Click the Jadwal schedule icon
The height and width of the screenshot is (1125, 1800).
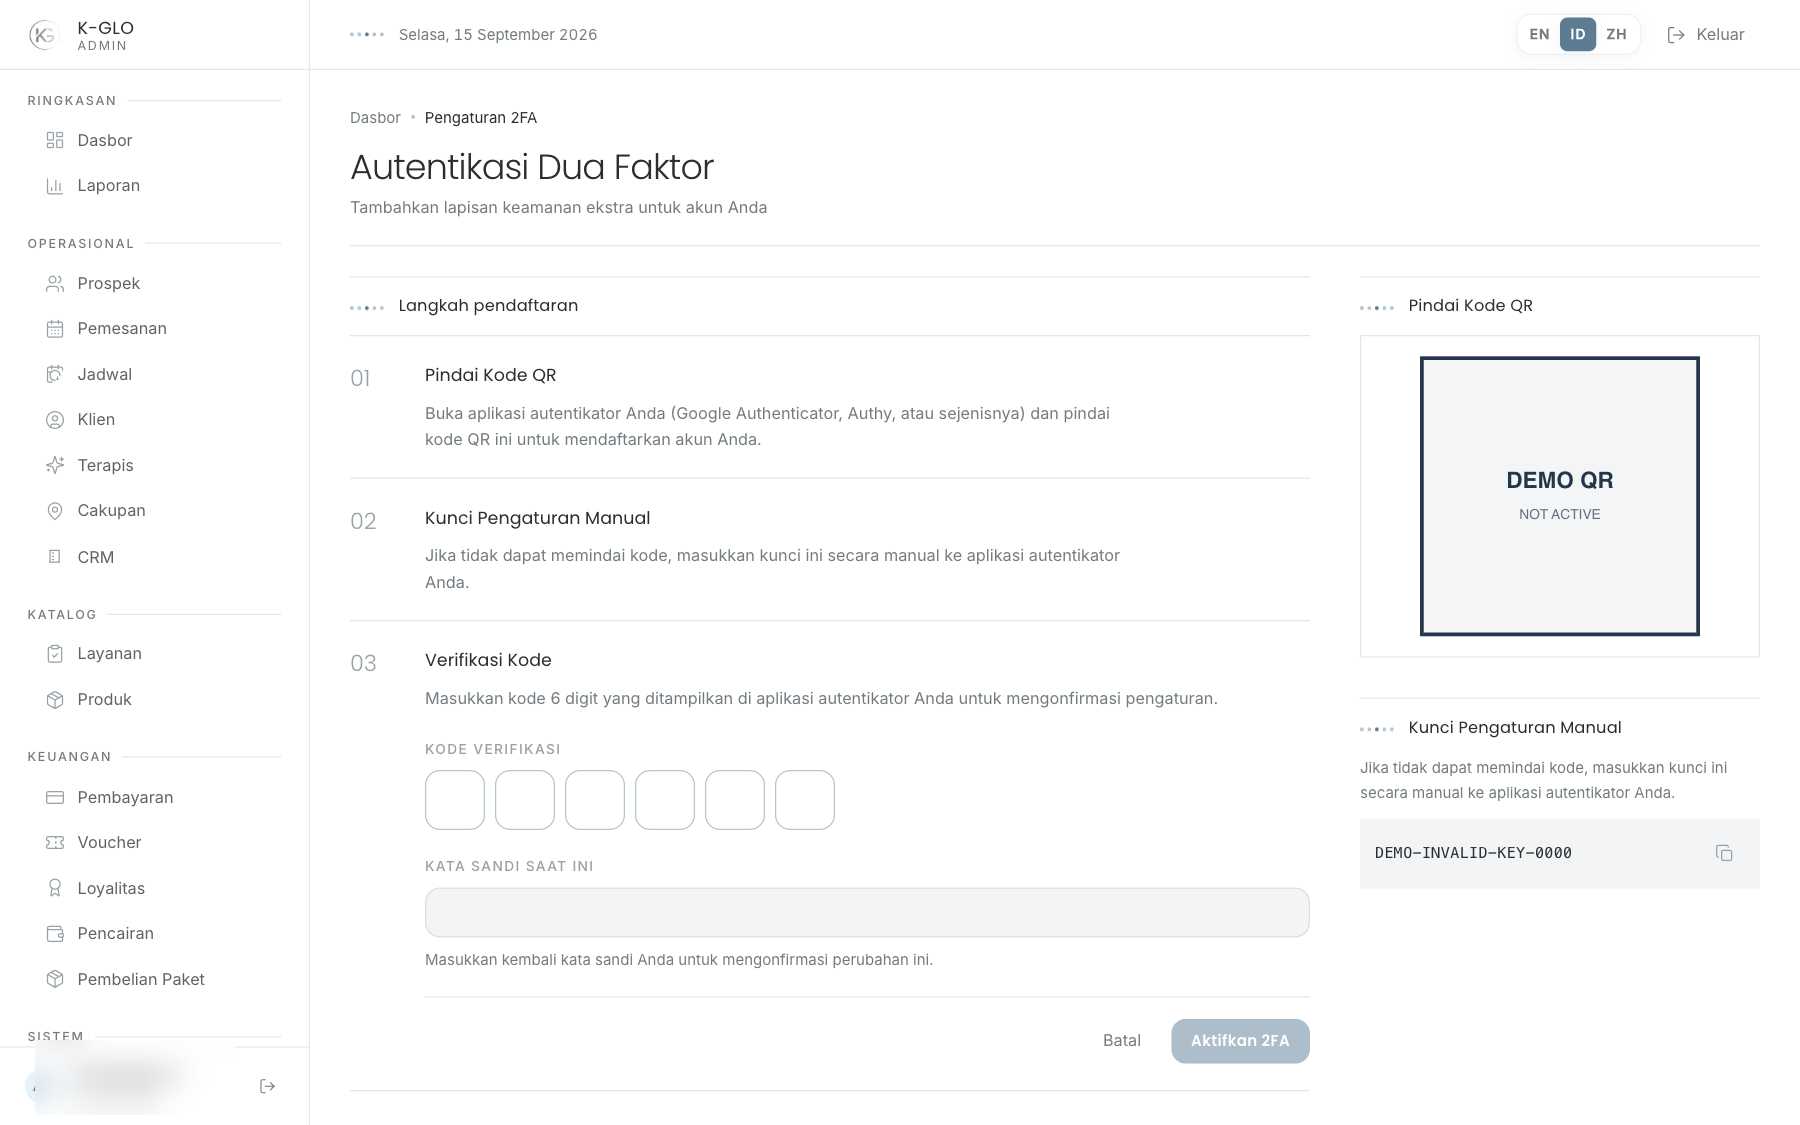click(x=55, y=375)
